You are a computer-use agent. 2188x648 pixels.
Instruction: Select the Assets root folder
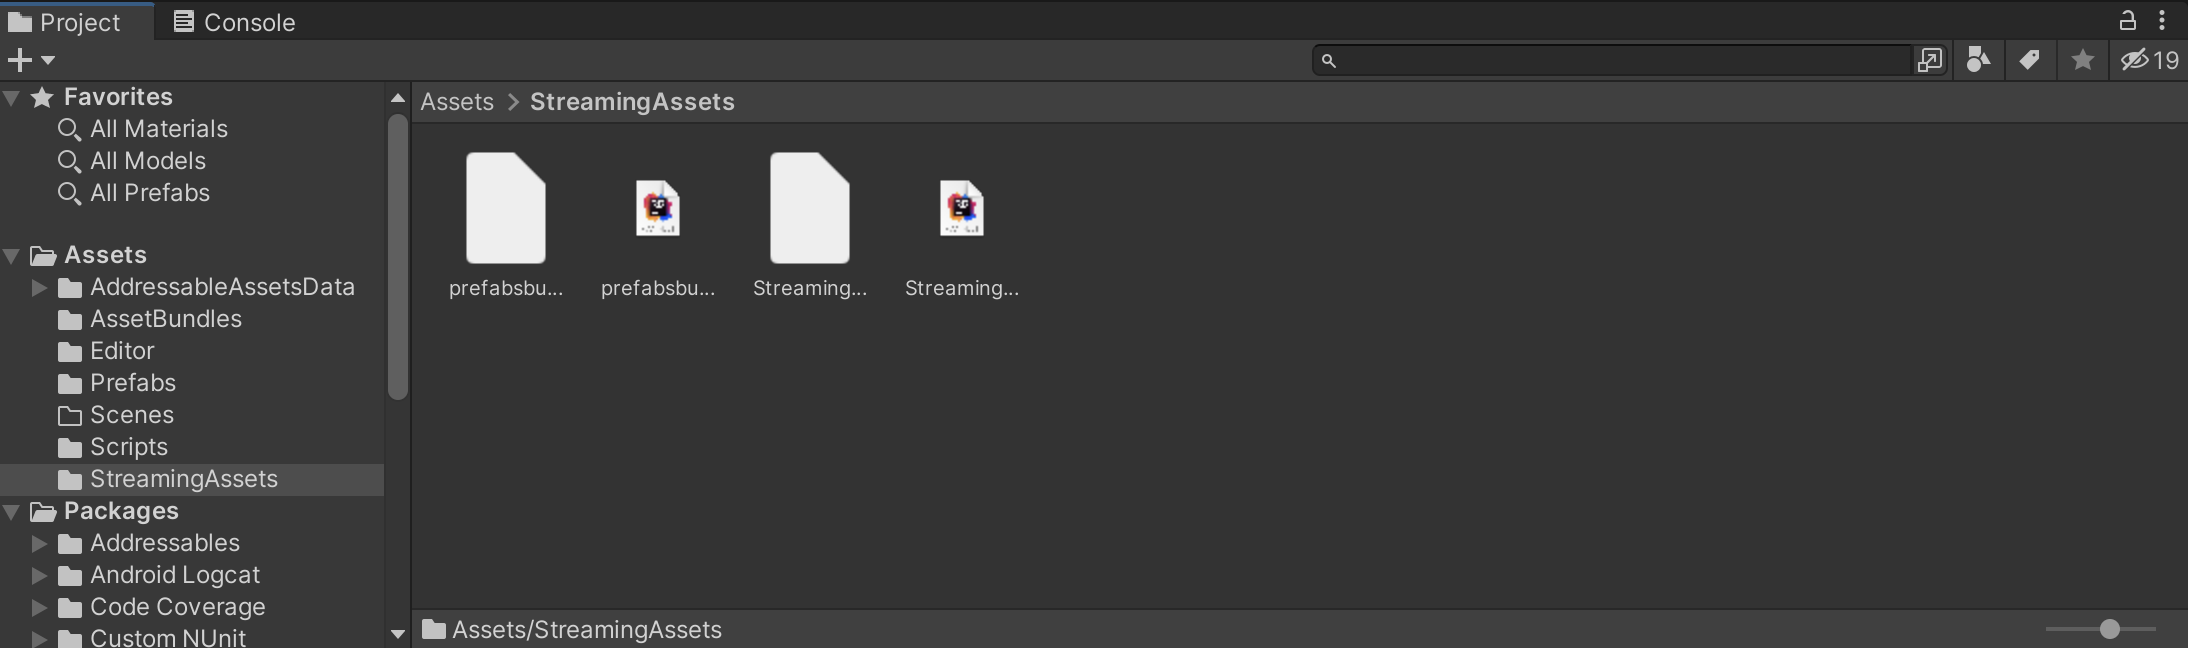pyautogui.click(x=192, y=255)
